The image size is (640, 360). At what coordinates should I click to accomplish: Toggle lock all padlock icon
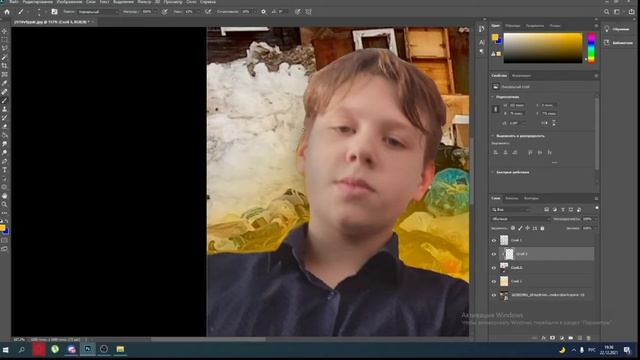(x=542, y=228)
